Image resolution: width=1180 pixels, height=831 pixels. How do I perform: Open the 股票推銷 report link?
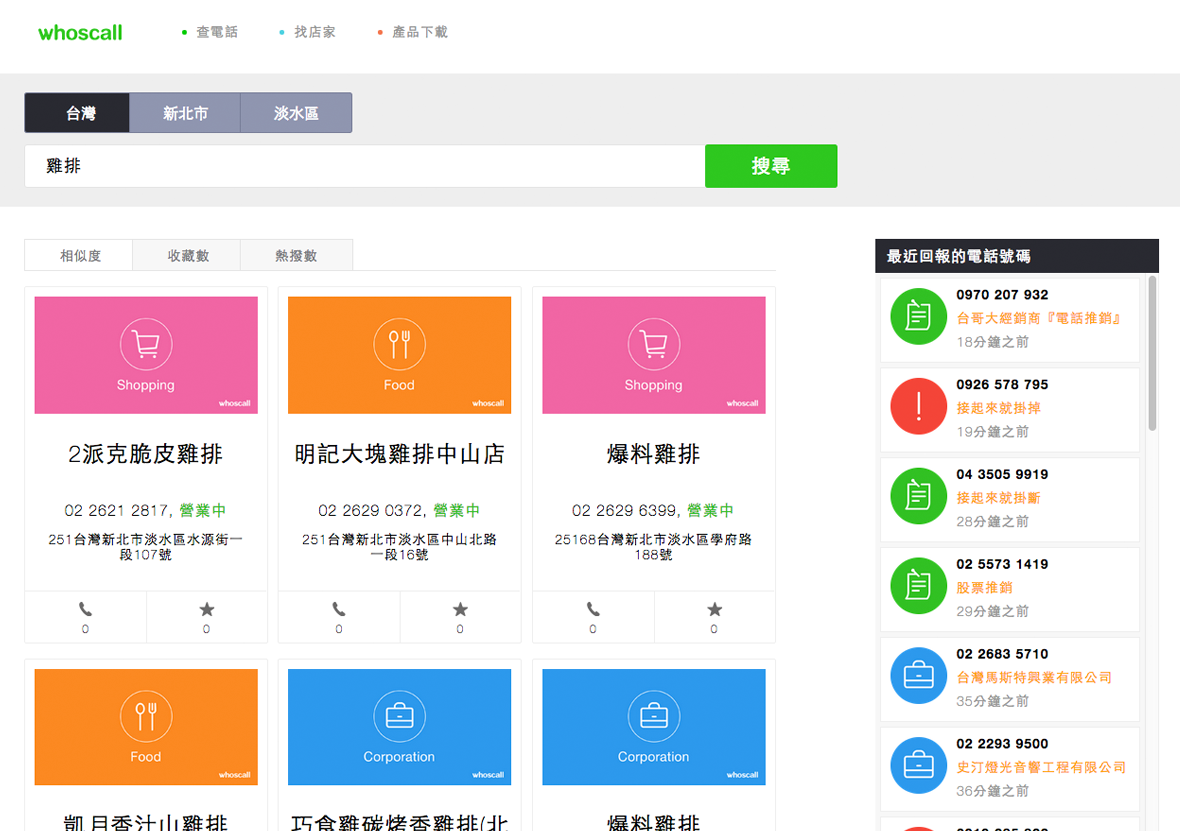[984, 588]
